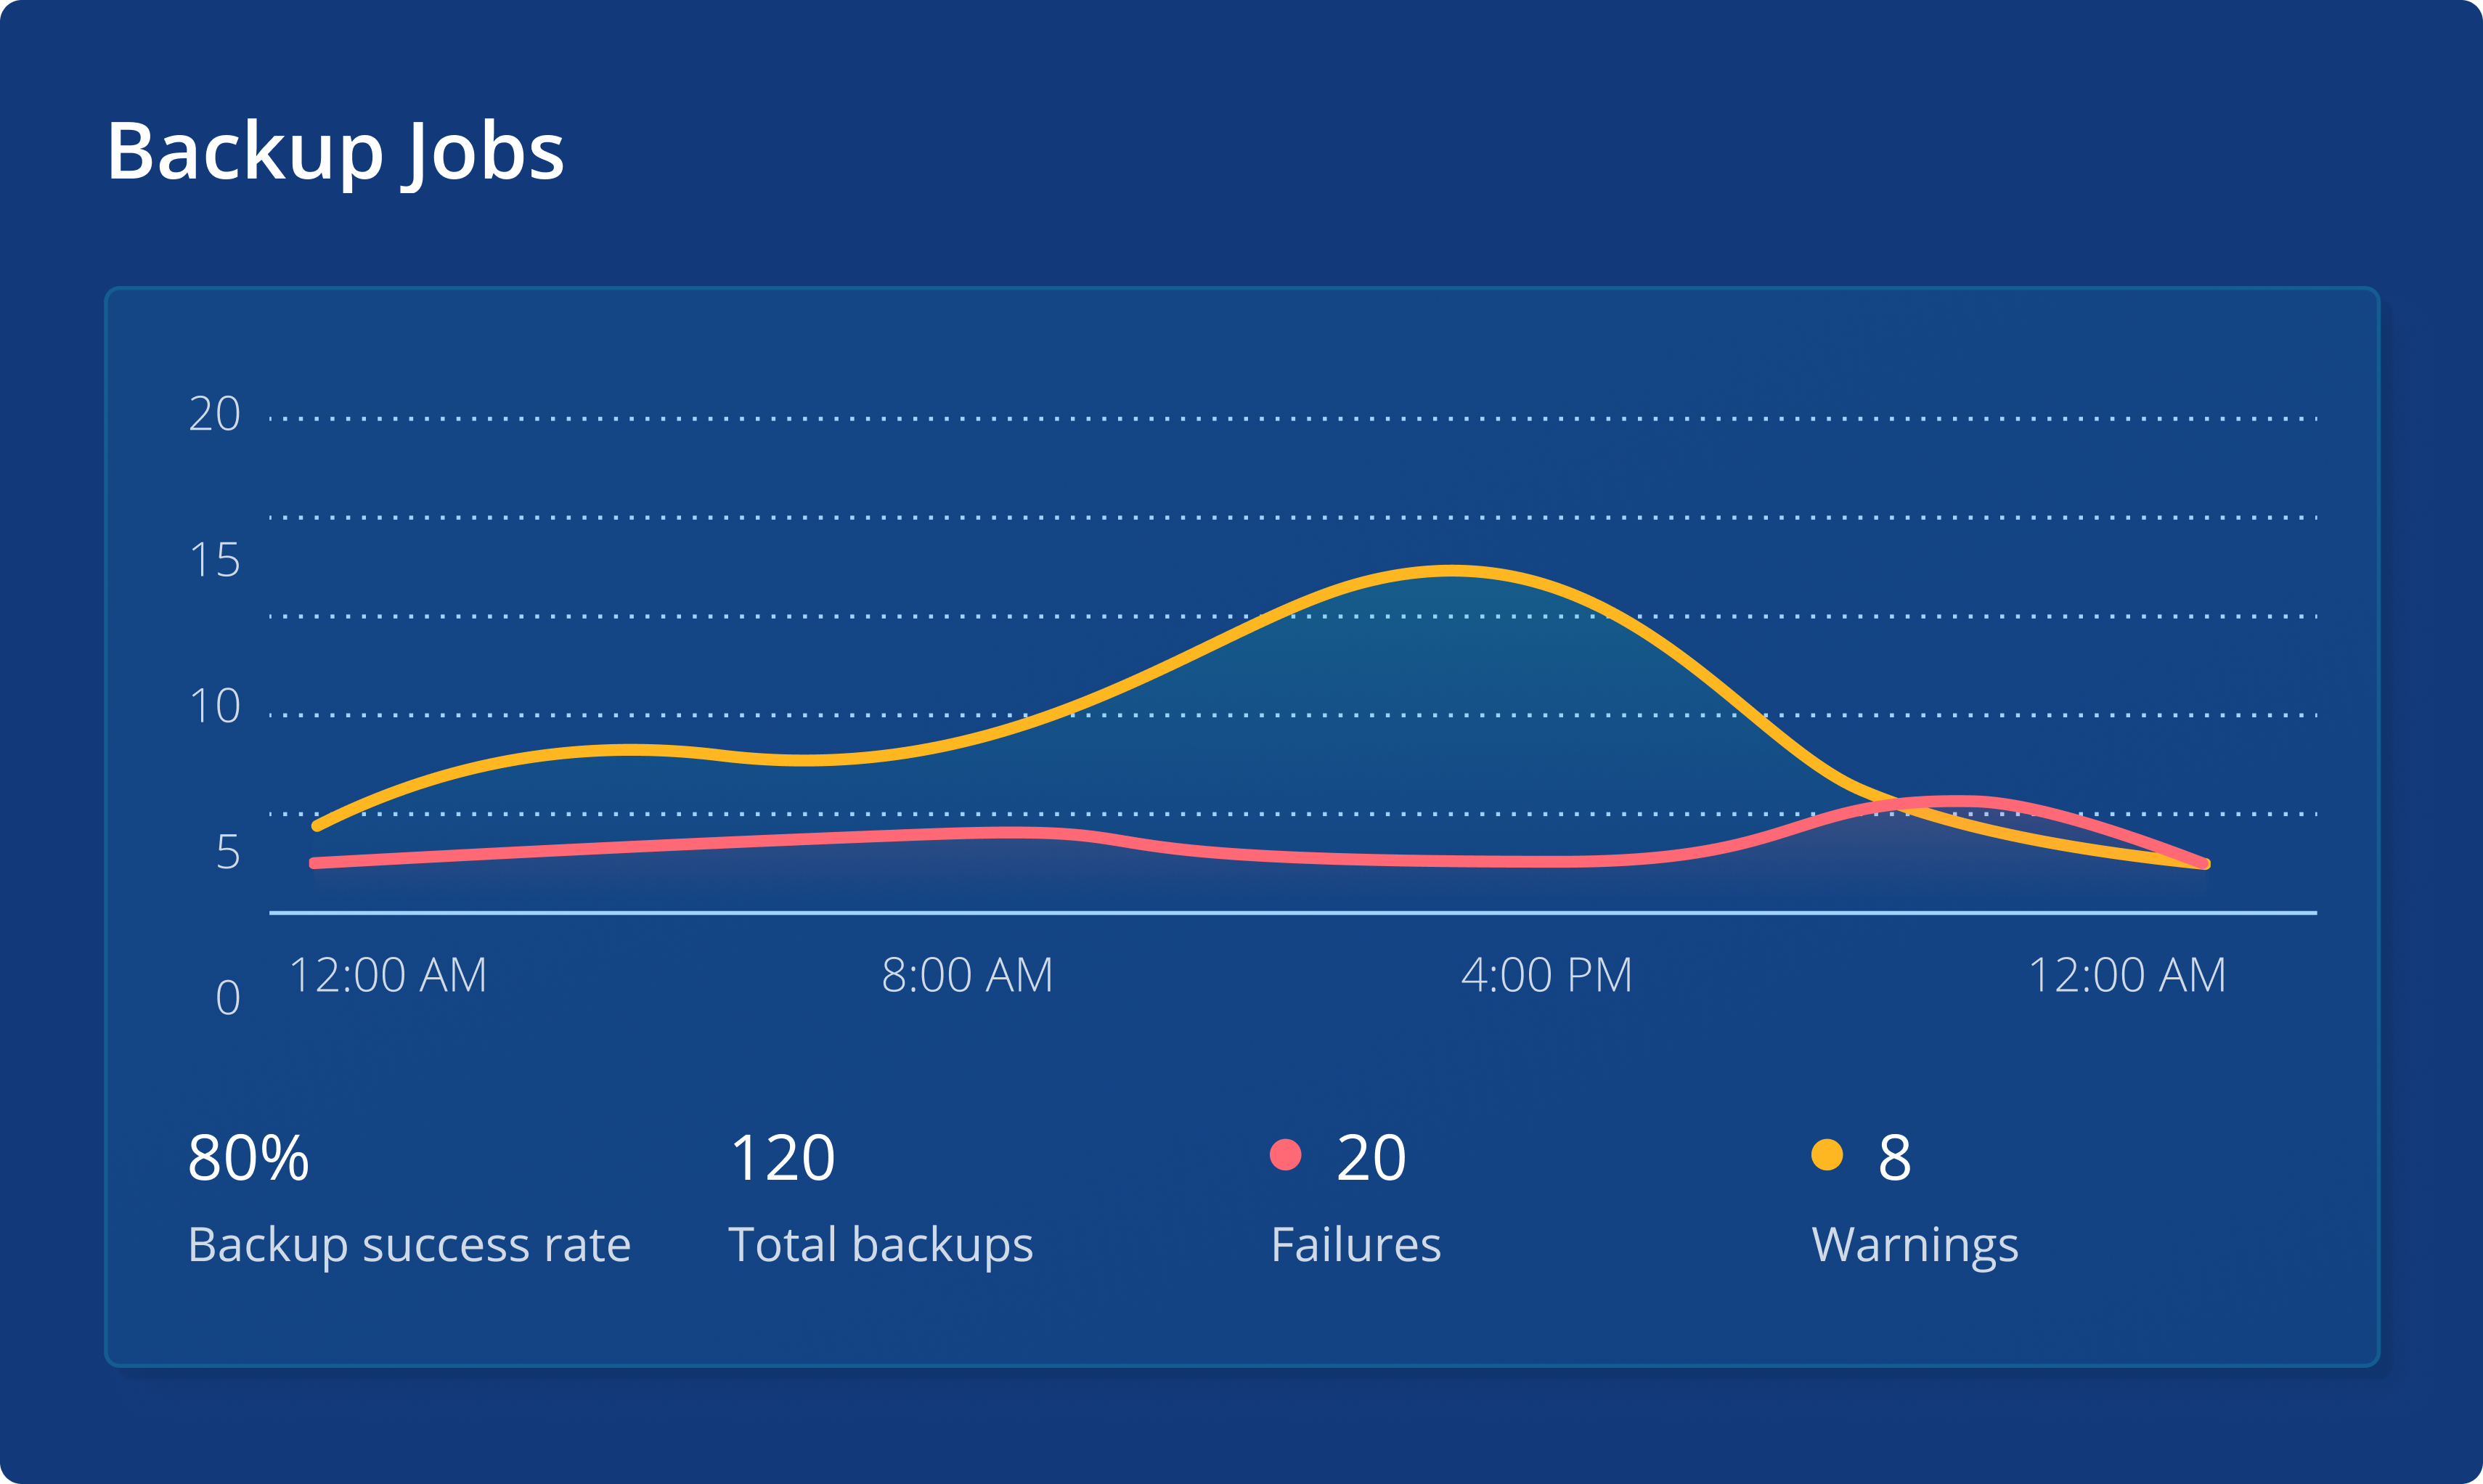Click the leftmost 12:00 AM axis label

click(387, 975)
